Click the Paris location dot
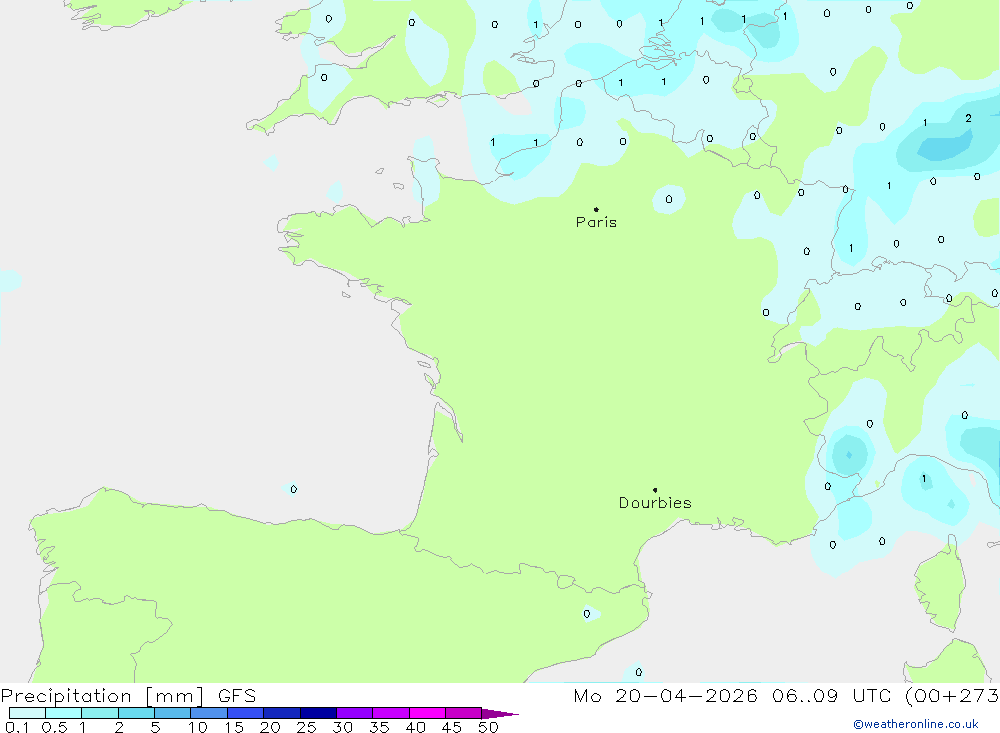Image resolution: width=1000 pixels, height=733 pixels. (596, 209)
